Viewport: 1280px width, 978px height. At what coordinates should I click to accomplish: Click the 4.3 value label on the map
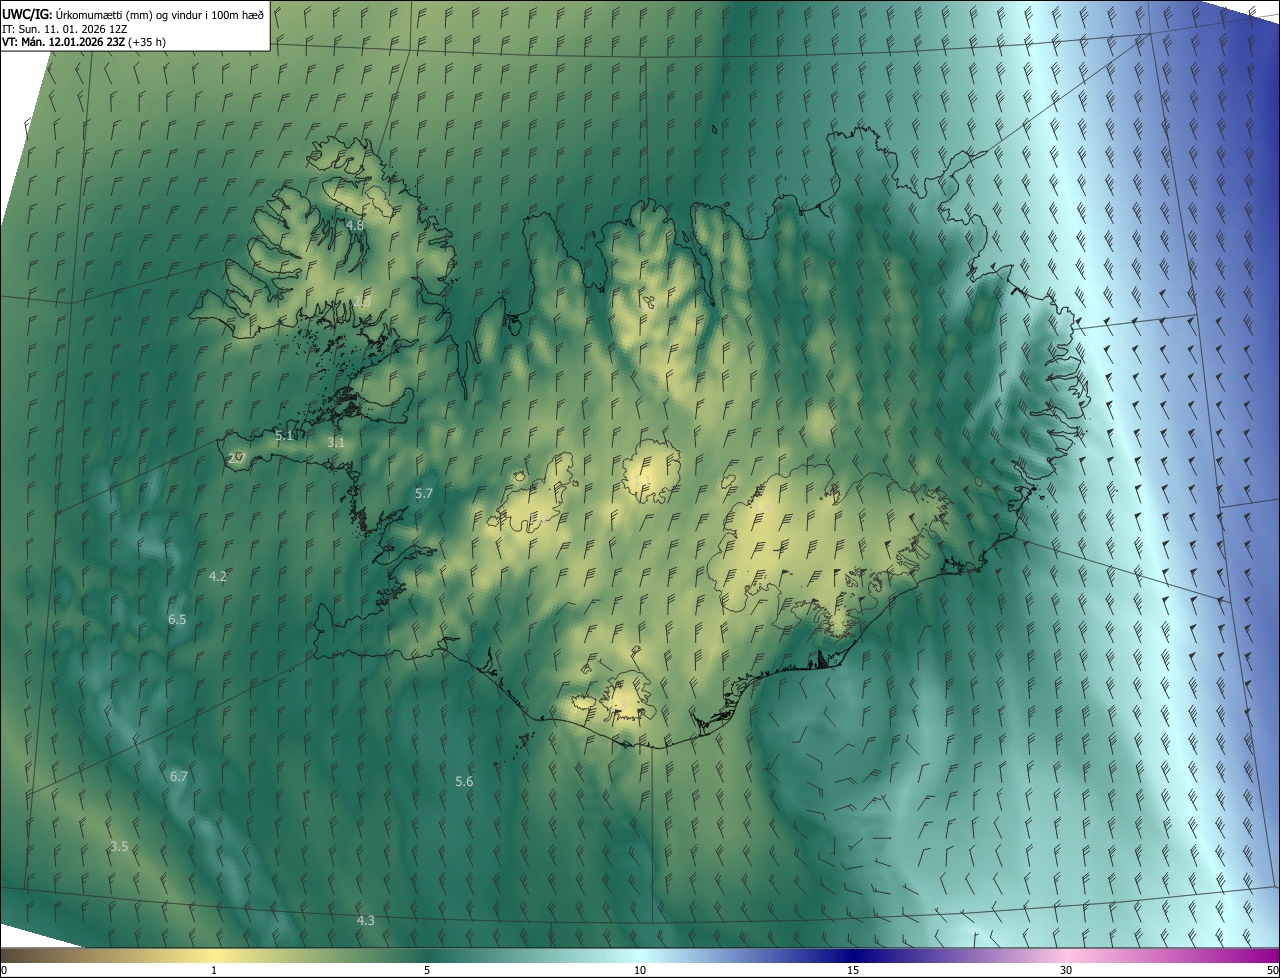366,921
